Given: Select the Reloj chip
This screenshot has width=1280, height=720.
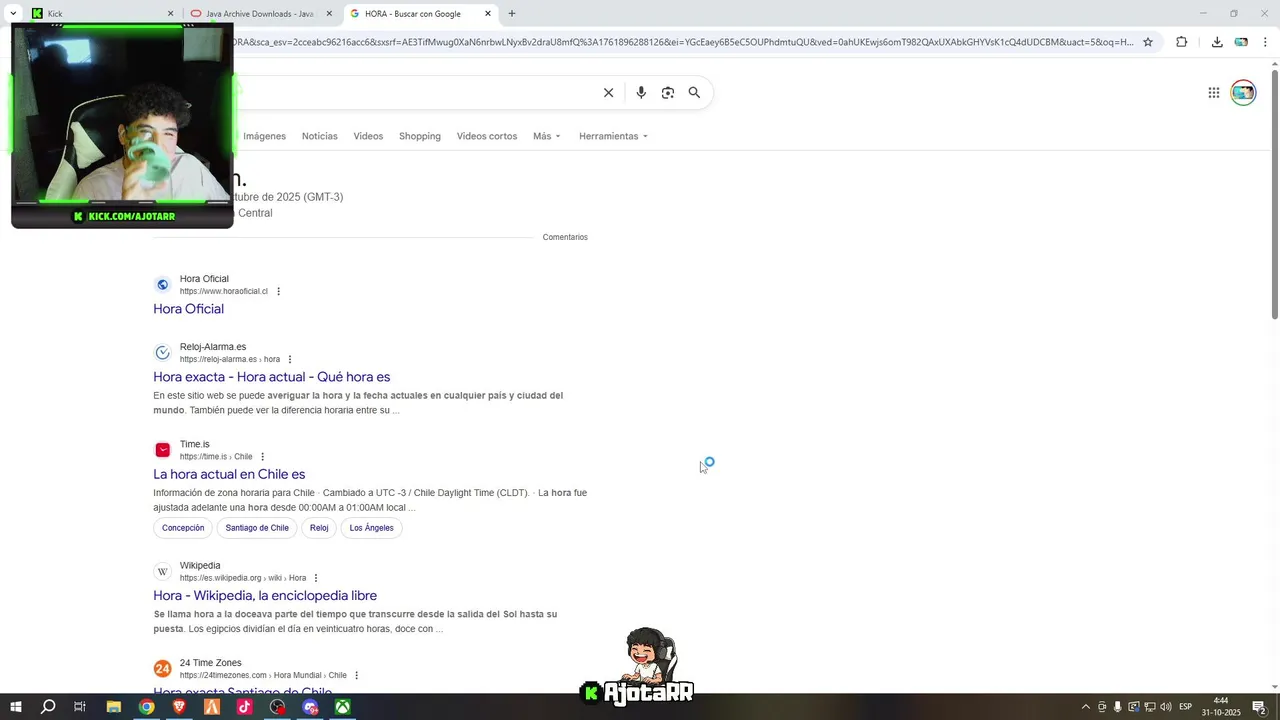Looking at the screenshot, I should pyautogui.click(x=319, y=528).
